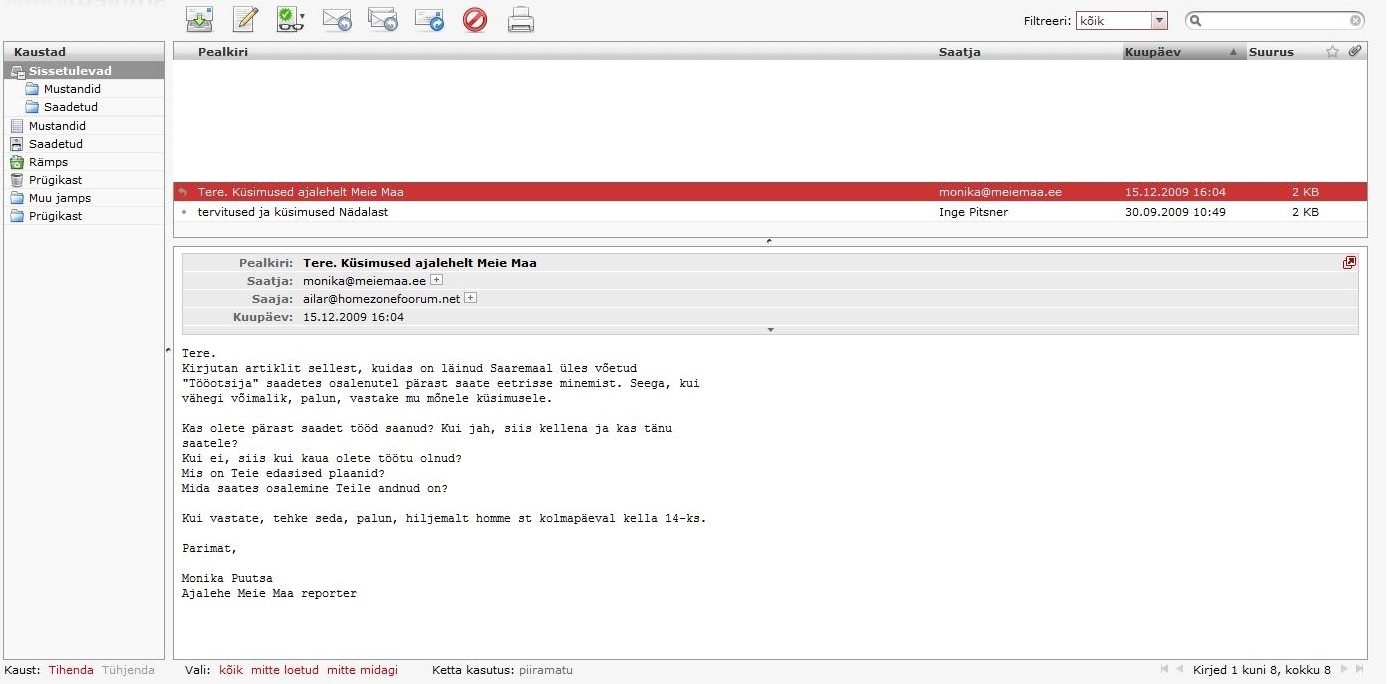
Task: Collapse the message list using the splitter handle
Action: [x=769, y=241]
